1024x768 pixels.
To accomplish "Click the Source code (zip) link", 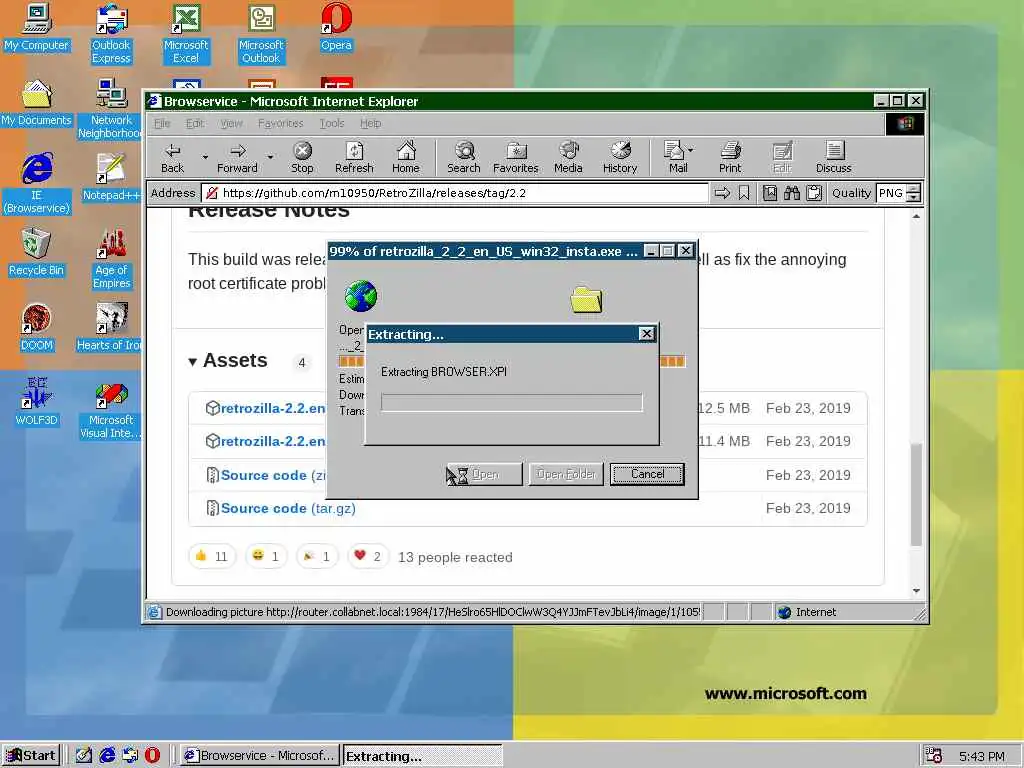I will point(273,475).
